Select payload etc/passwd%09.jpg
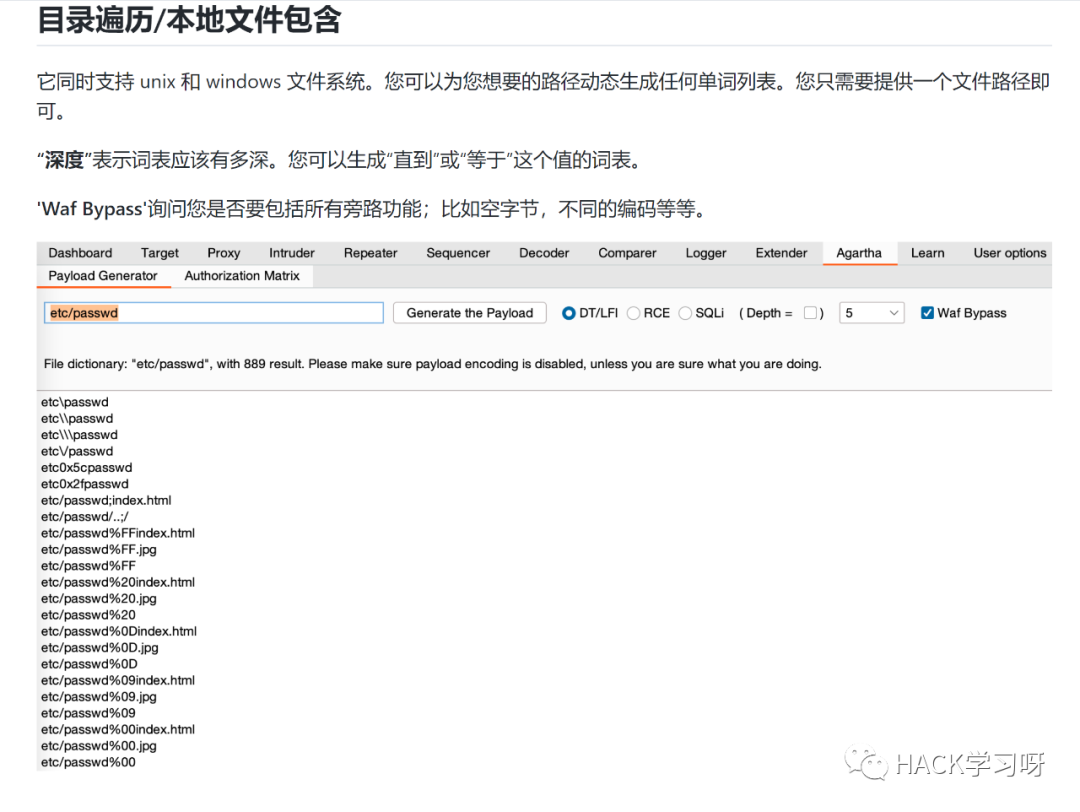The image size is (1080, 812). click(x=98, y=697)
